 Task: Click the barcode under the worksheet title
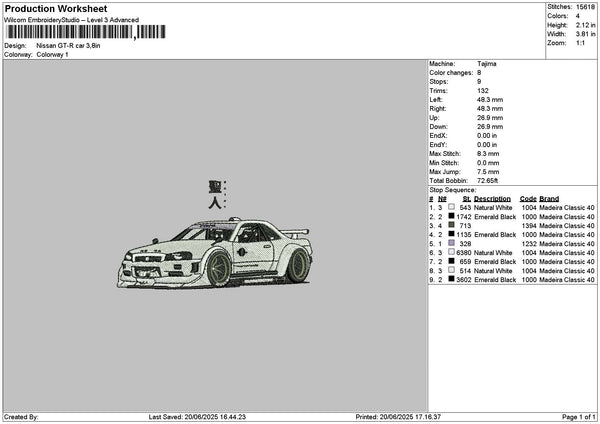pos(86,32)
